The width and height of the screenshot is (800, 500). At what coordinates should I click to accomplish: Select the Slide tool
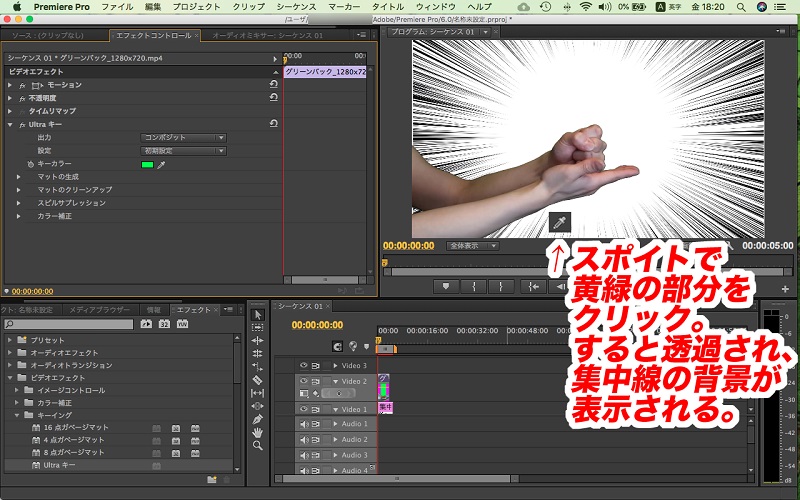[x=258, y=406]
